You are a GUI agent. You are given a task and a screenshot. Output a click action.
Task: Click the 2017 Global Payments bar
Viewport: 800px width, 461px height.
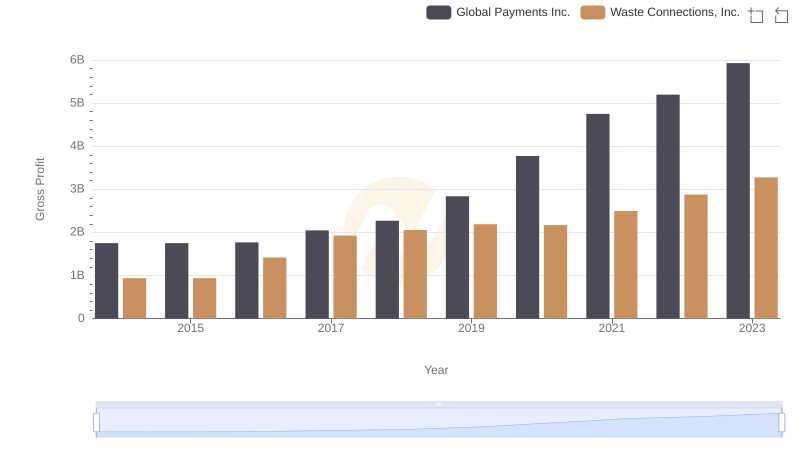(x=317, y=274)
